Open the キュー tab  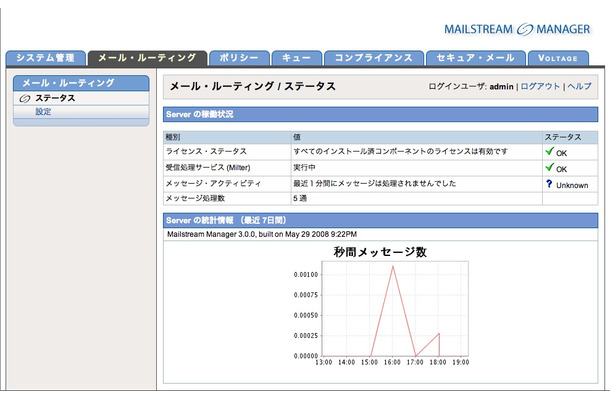tap(296, 58)
